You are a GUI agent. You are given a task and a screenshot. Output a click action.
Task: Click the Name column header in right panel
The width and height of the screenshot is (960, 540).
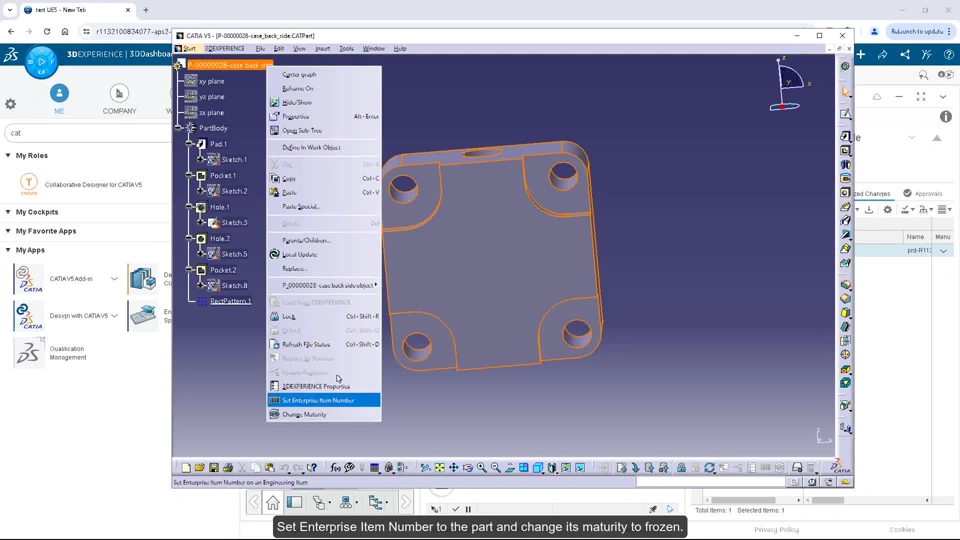click(x=915, y=237)
